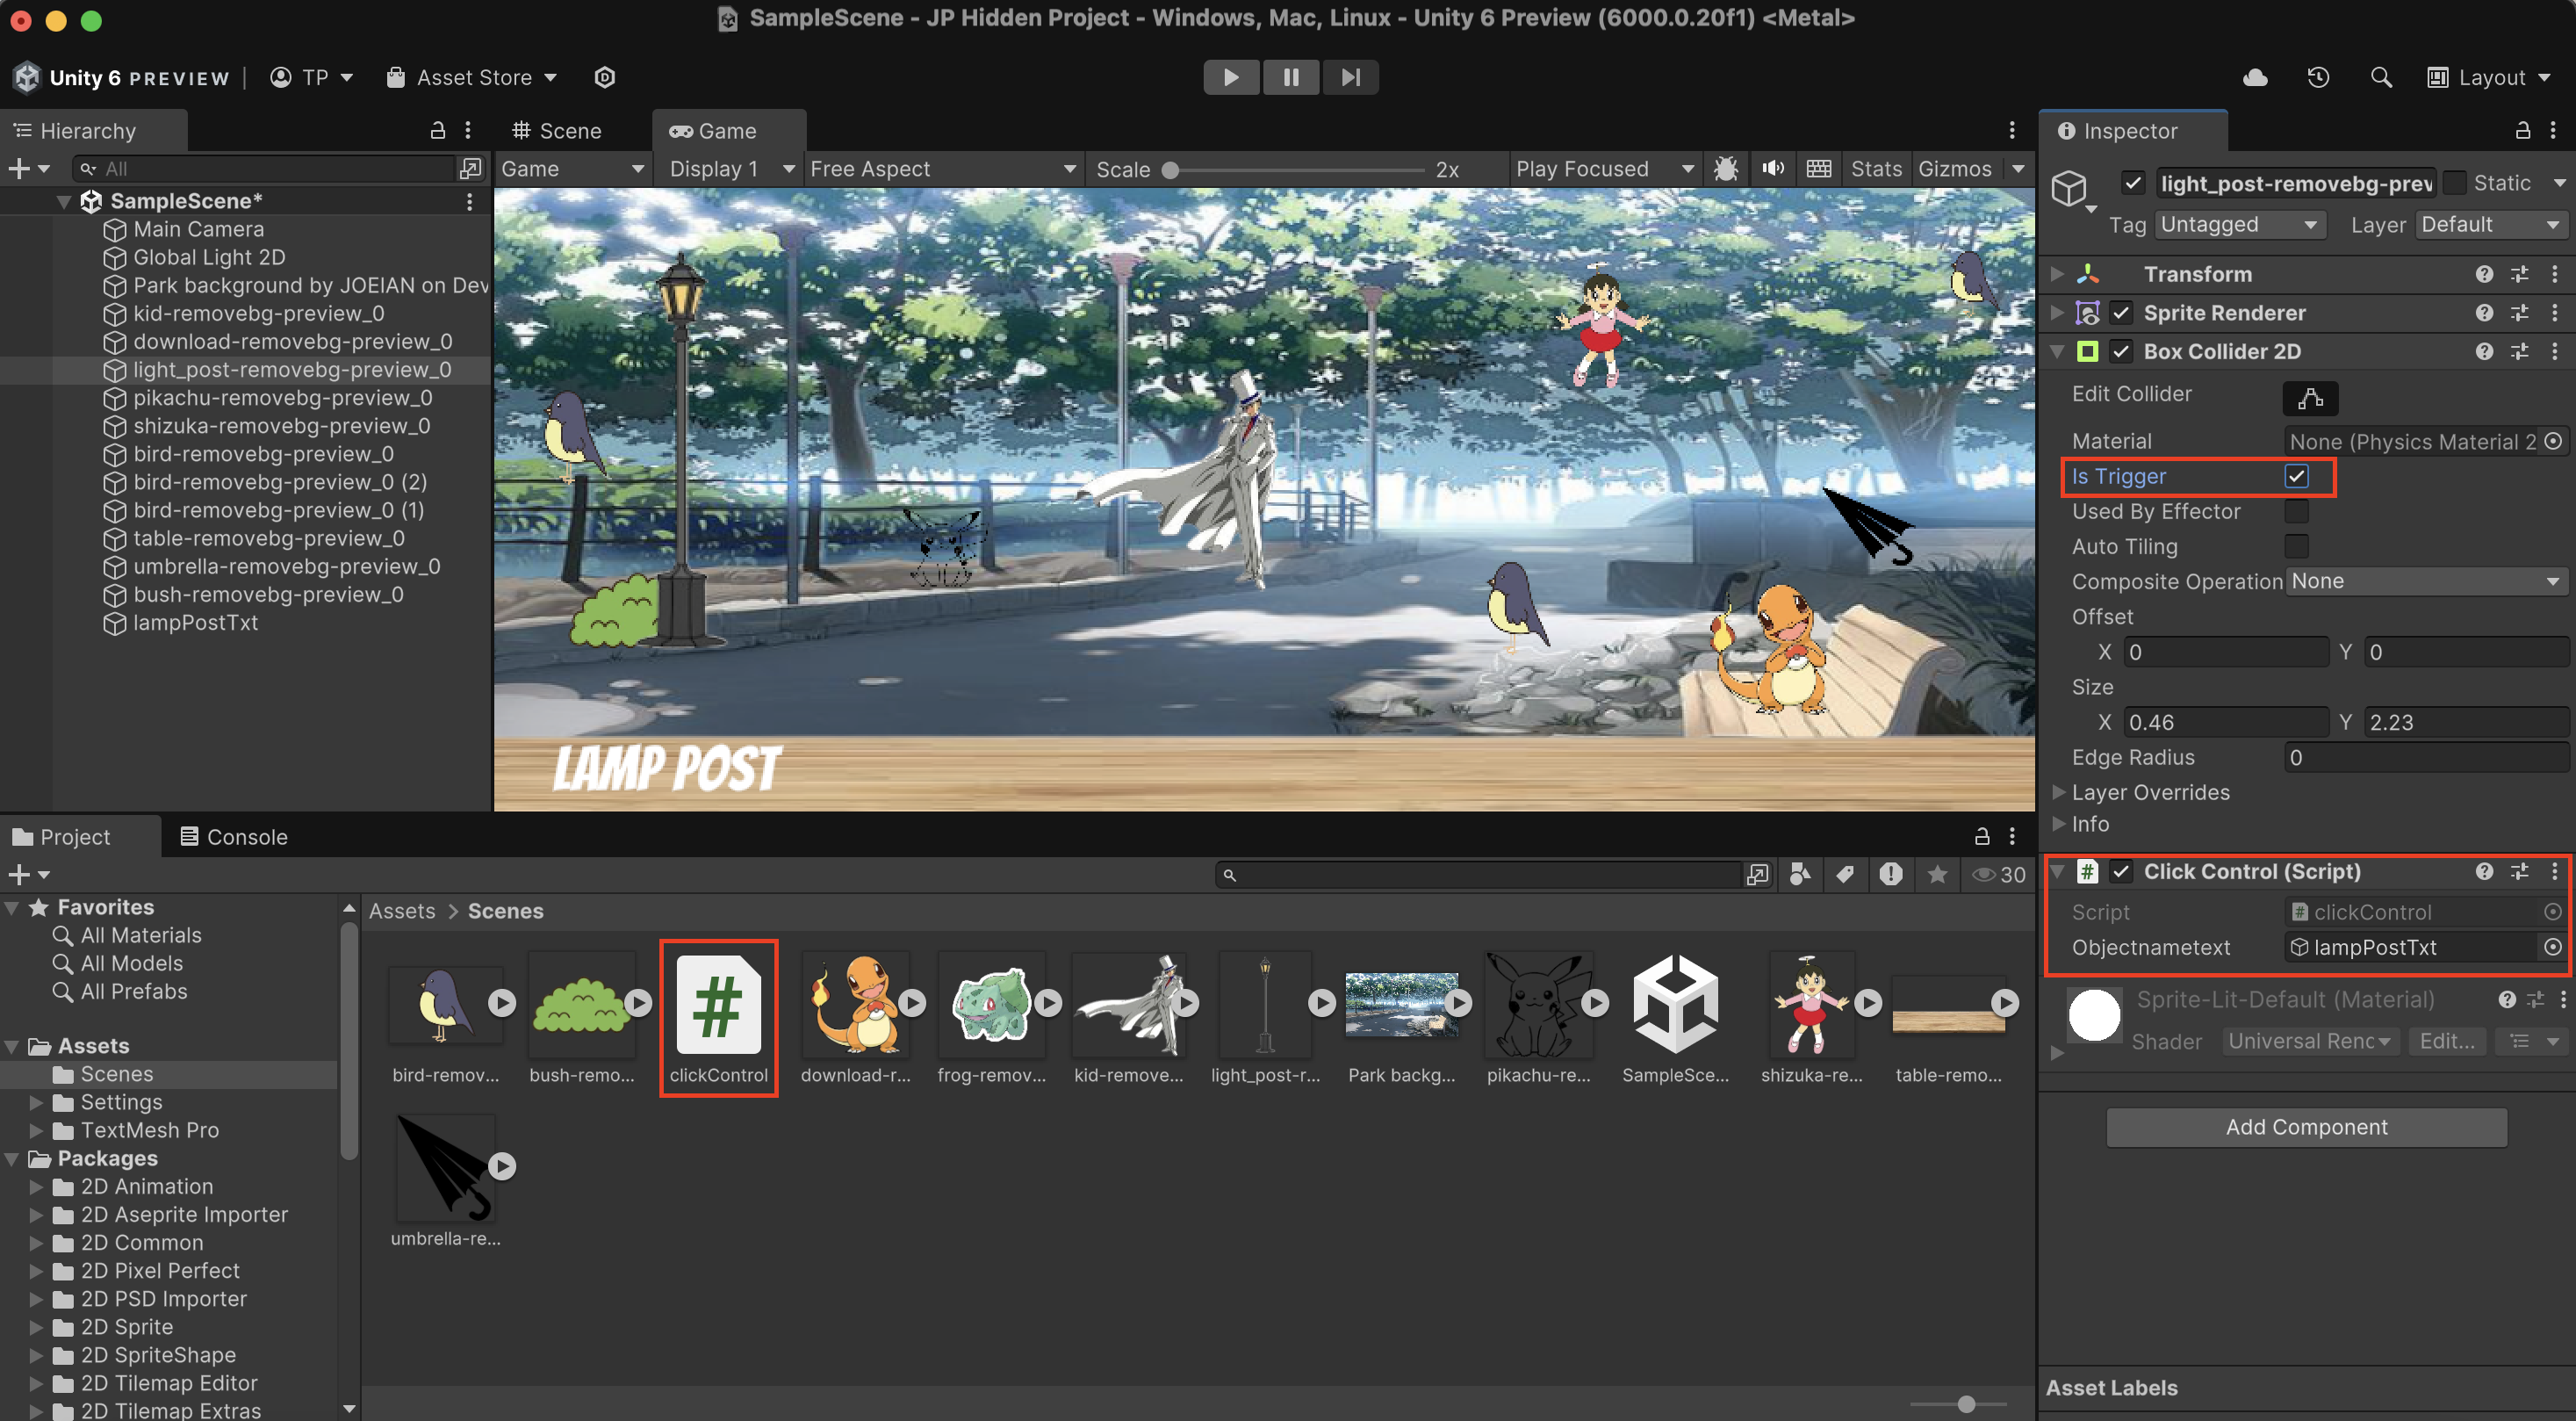Collapse the SampleScene tree node
The image size is (2576, 1421).
(64, 201)
